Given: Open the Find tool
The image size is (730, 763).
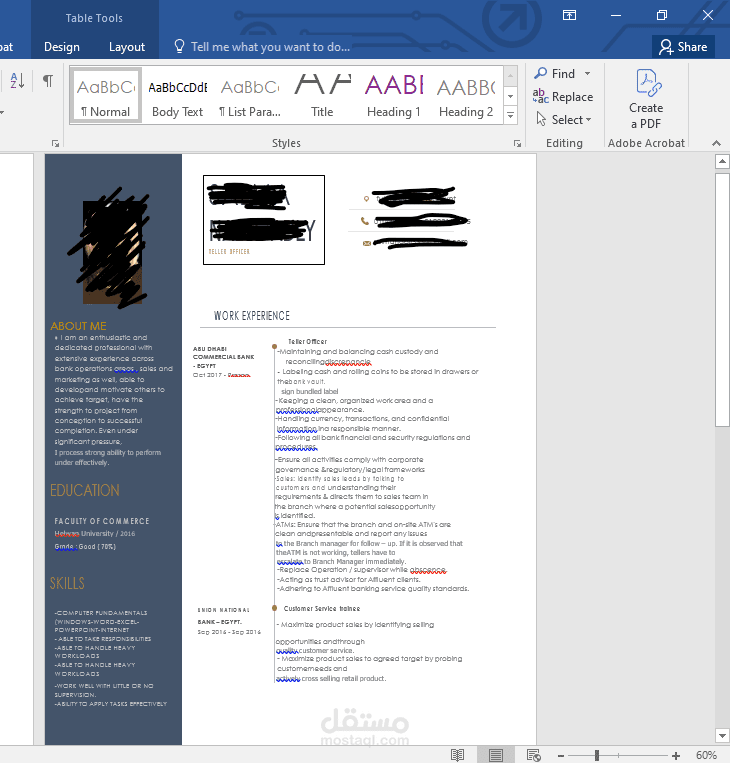Looking at the screenshot, I should [x=555, y=73].
